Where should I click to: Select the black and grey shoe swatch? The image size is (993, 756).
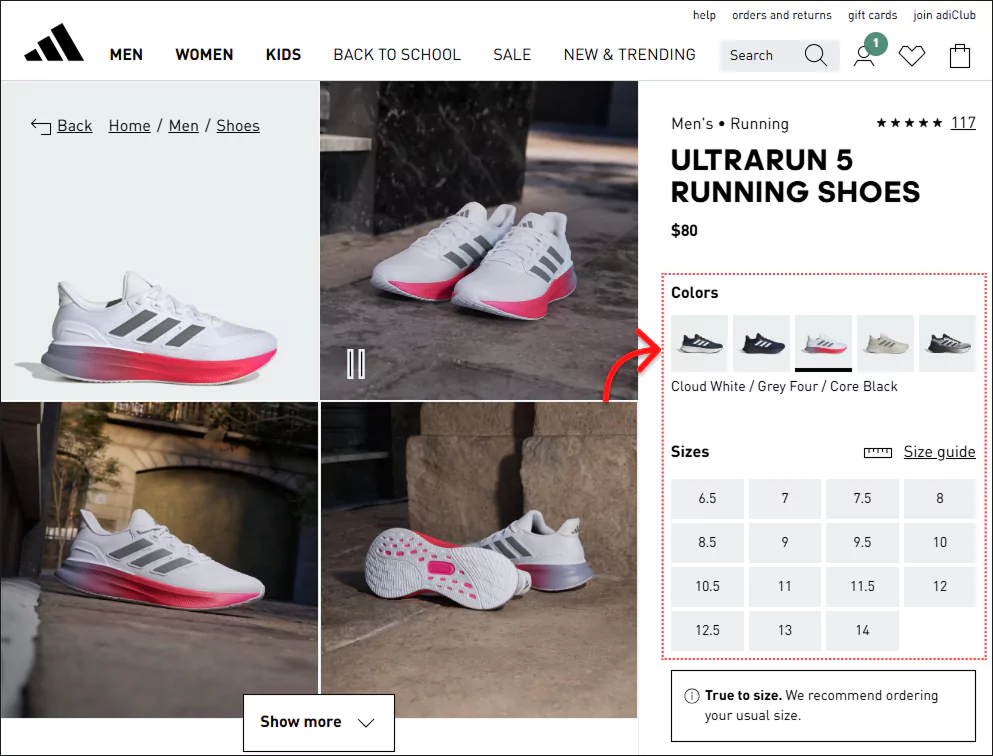(947, 343)
